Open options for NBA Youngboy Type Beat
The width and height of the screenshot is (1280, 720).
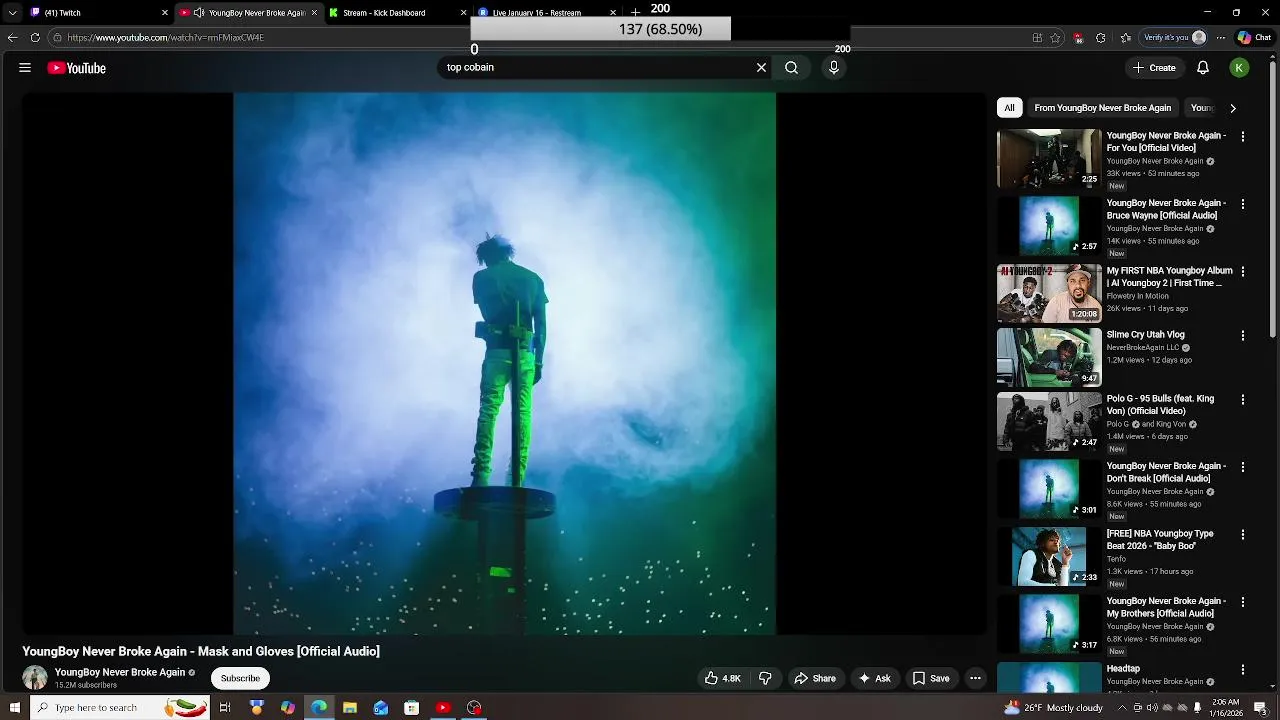tap(1243, 534)
